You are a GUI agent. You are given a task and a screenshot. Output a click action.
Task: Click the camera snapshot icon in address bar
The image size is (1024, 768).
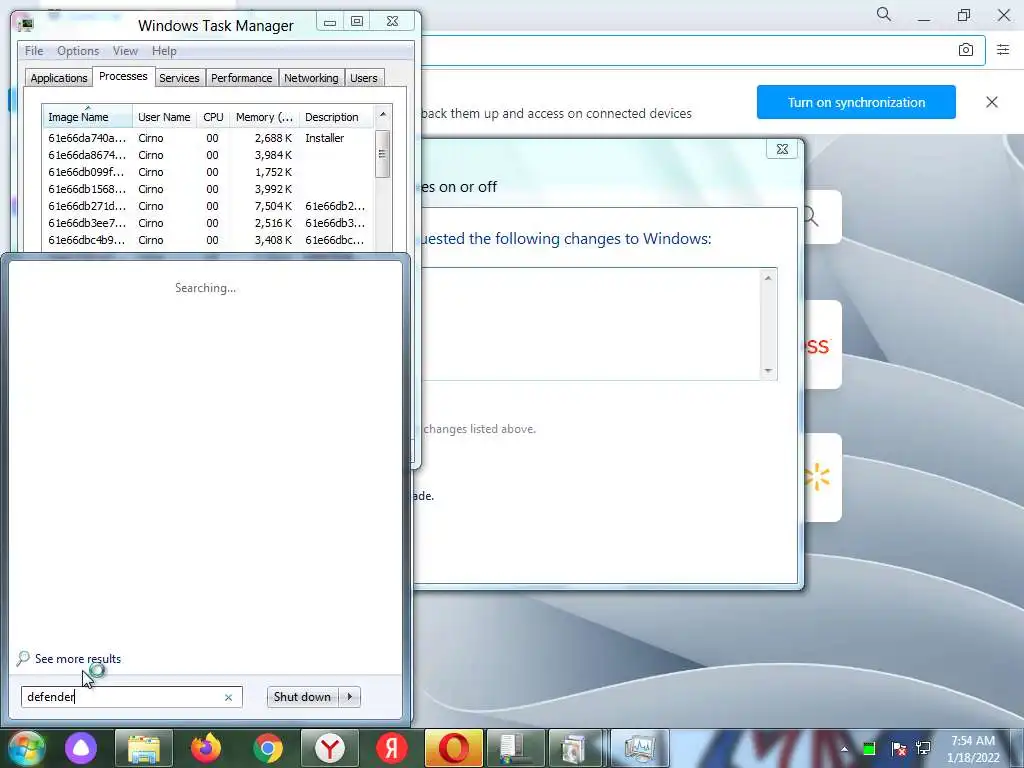point(966,50)
